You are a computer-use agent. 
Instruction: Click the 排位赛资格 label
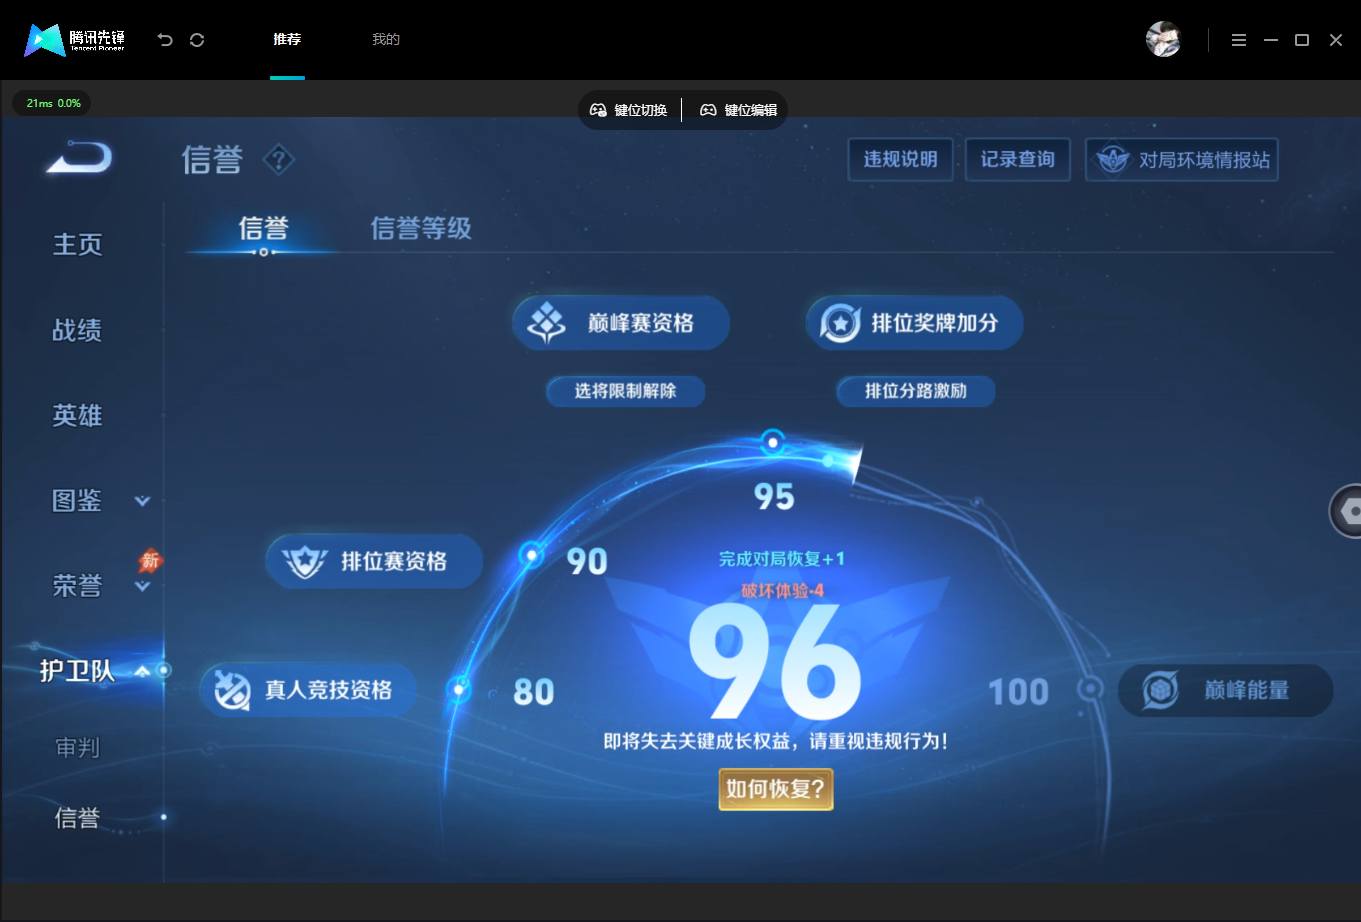[394, 562]
